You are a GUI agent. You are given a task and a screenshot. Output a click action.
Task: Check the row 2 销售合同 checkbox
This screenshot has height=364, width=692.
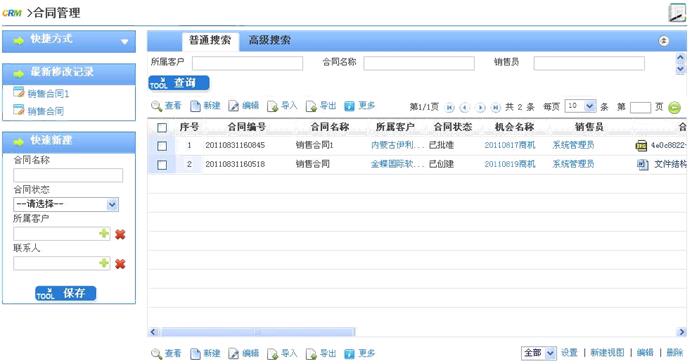(162, 165)
